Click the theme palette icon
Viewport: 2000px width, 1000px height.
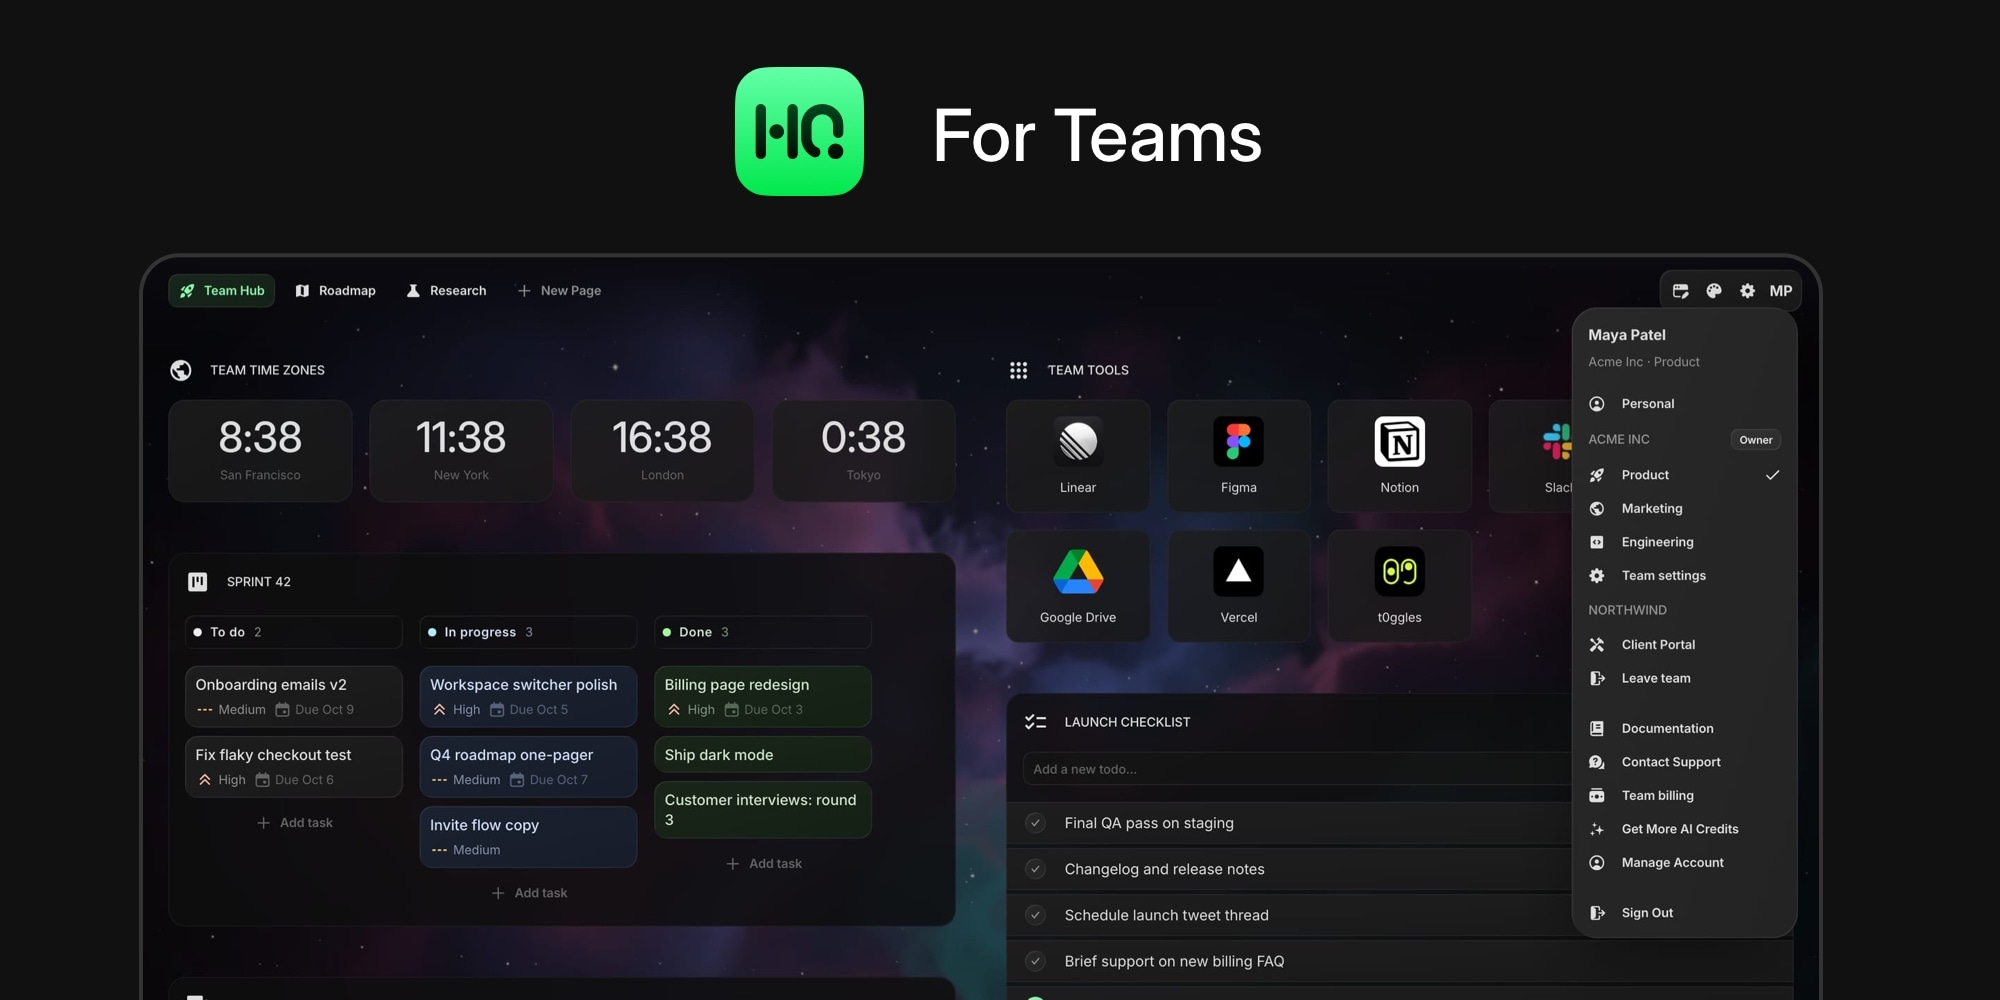[x=1714, y=291]
